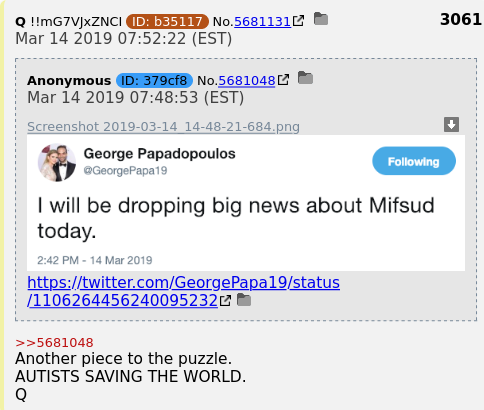The image size is (484, 410).
Task: Select the ID: b35117 badge
Action: click(x=167, y=22)
